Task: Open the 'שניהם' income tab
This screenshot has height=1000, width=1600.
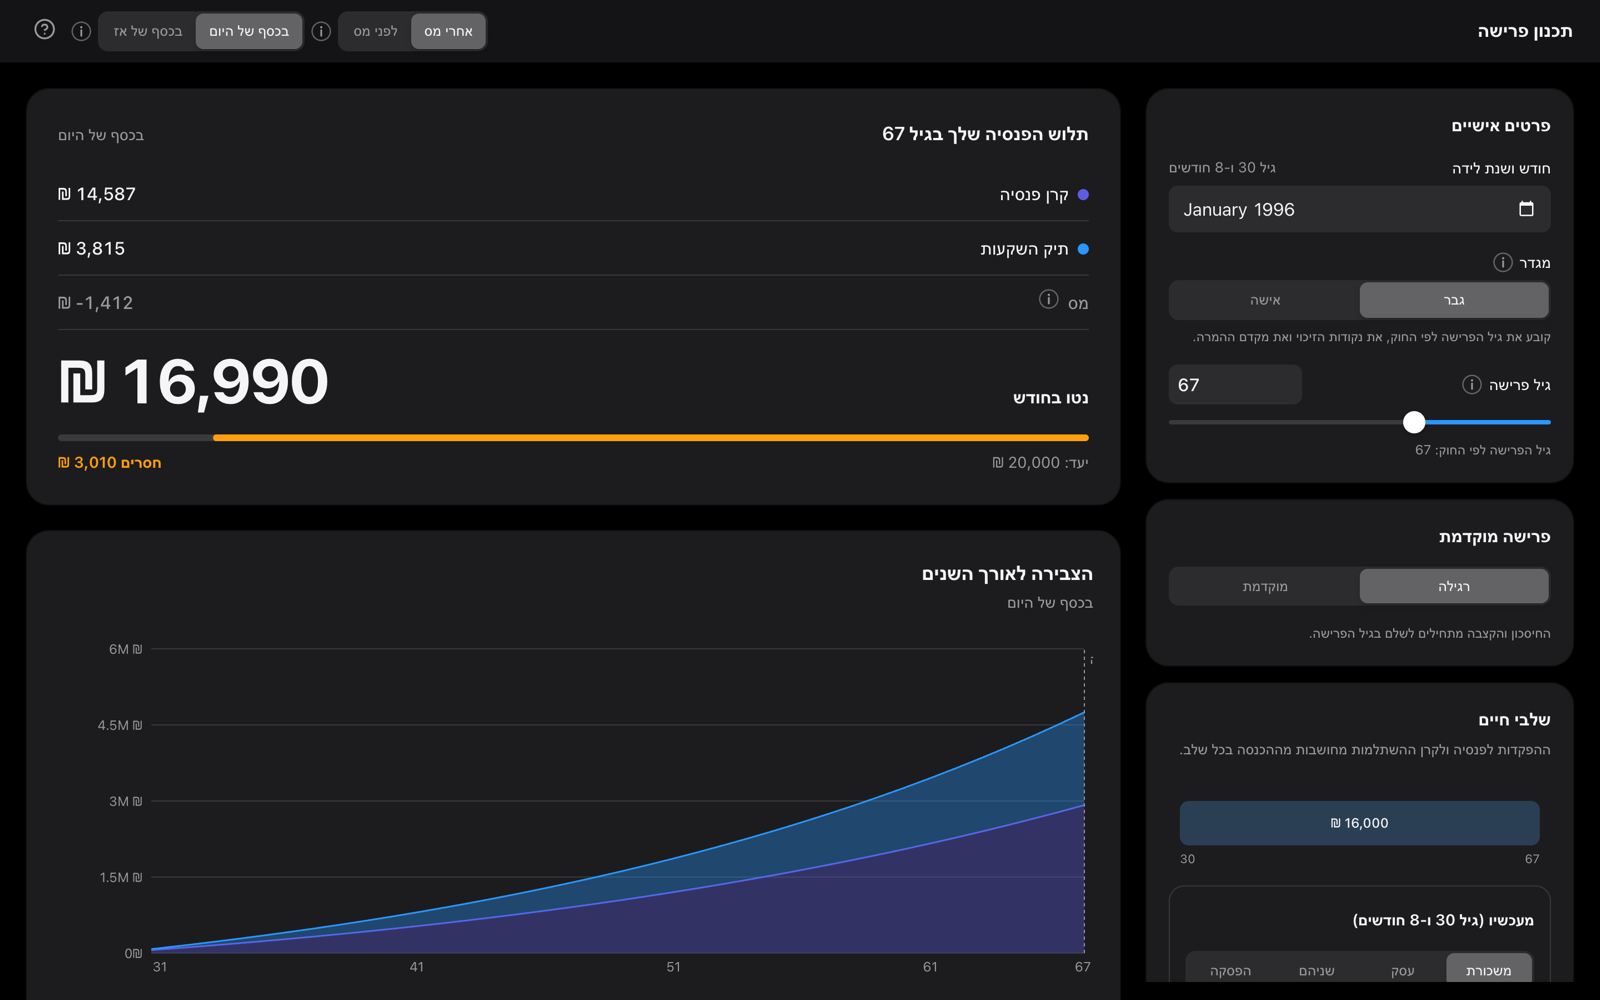Action: (1317, 969)
